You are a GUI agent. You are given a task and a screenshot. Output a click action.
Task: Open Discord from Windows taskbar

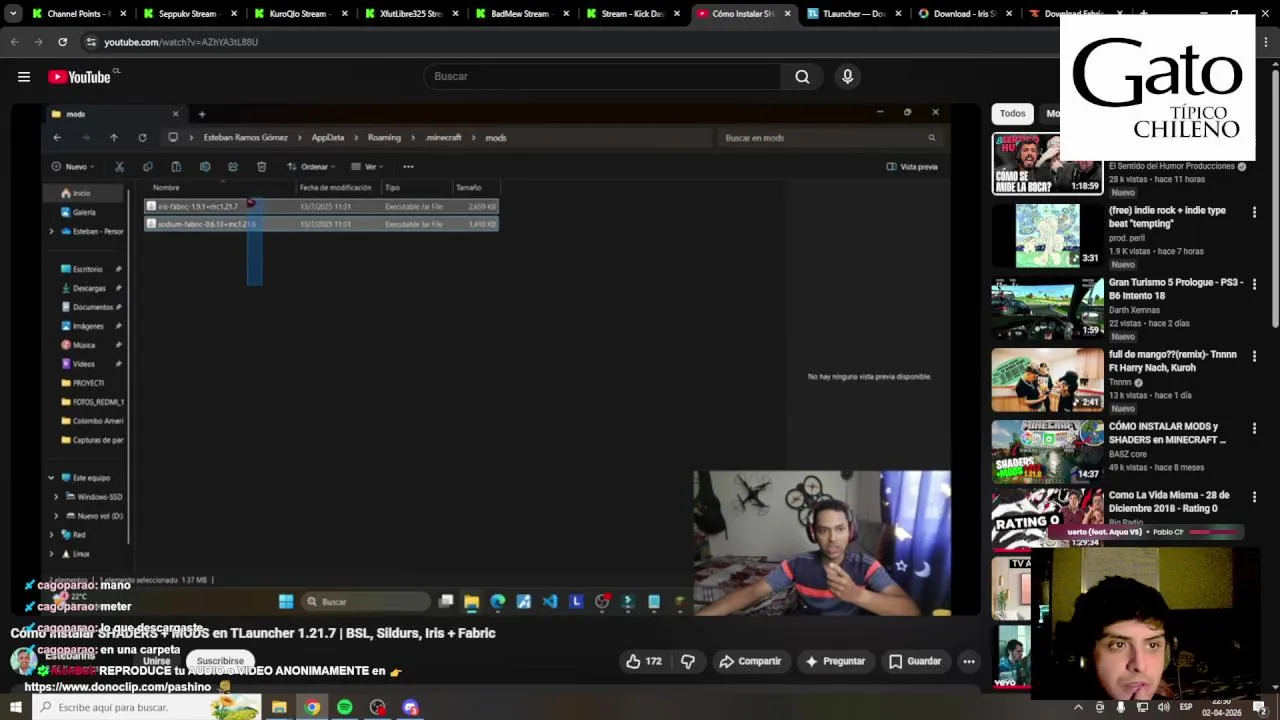click(x=411, y=707)
